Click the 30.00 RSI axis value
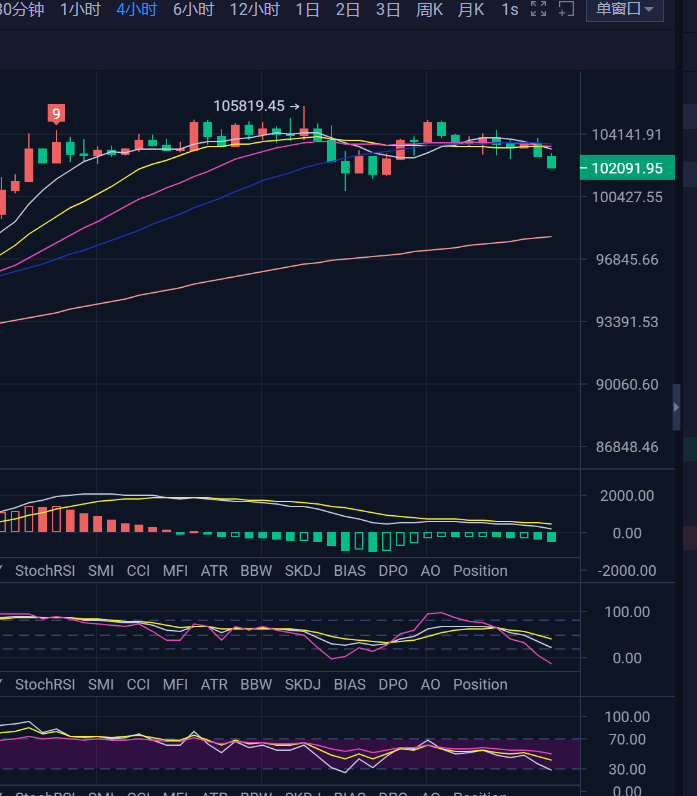697x796 pixels. 627,769
